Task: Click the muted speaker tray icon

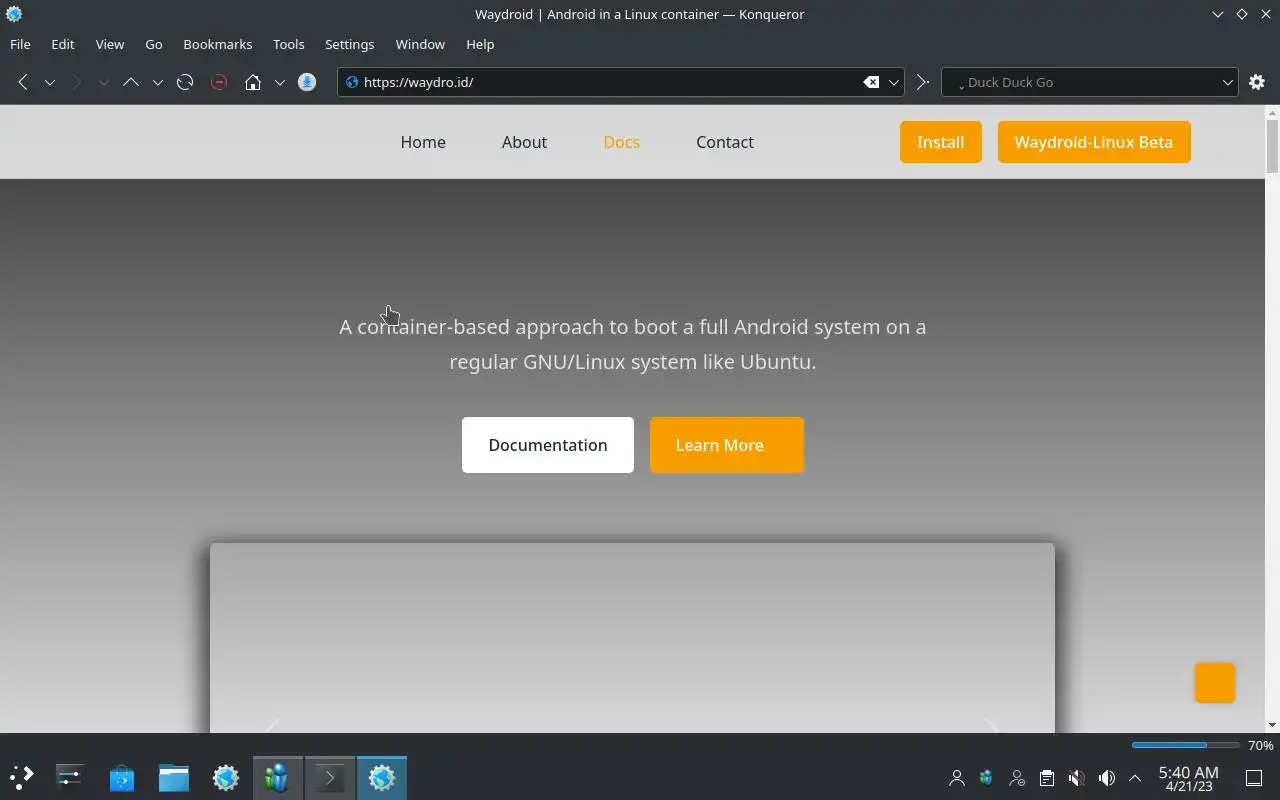Action: point(1077,778)
